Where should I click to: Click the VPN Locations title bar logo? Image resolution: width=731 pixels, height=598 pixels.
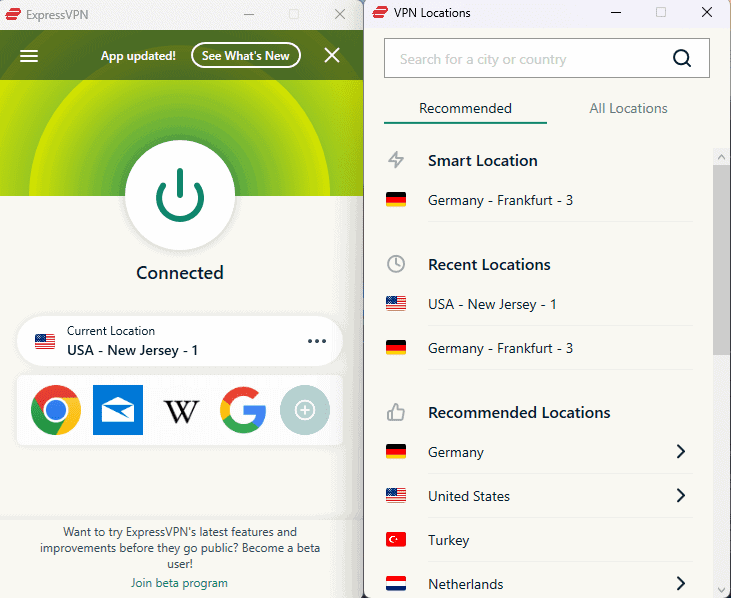pyautogui.click(x=380, y=13)
